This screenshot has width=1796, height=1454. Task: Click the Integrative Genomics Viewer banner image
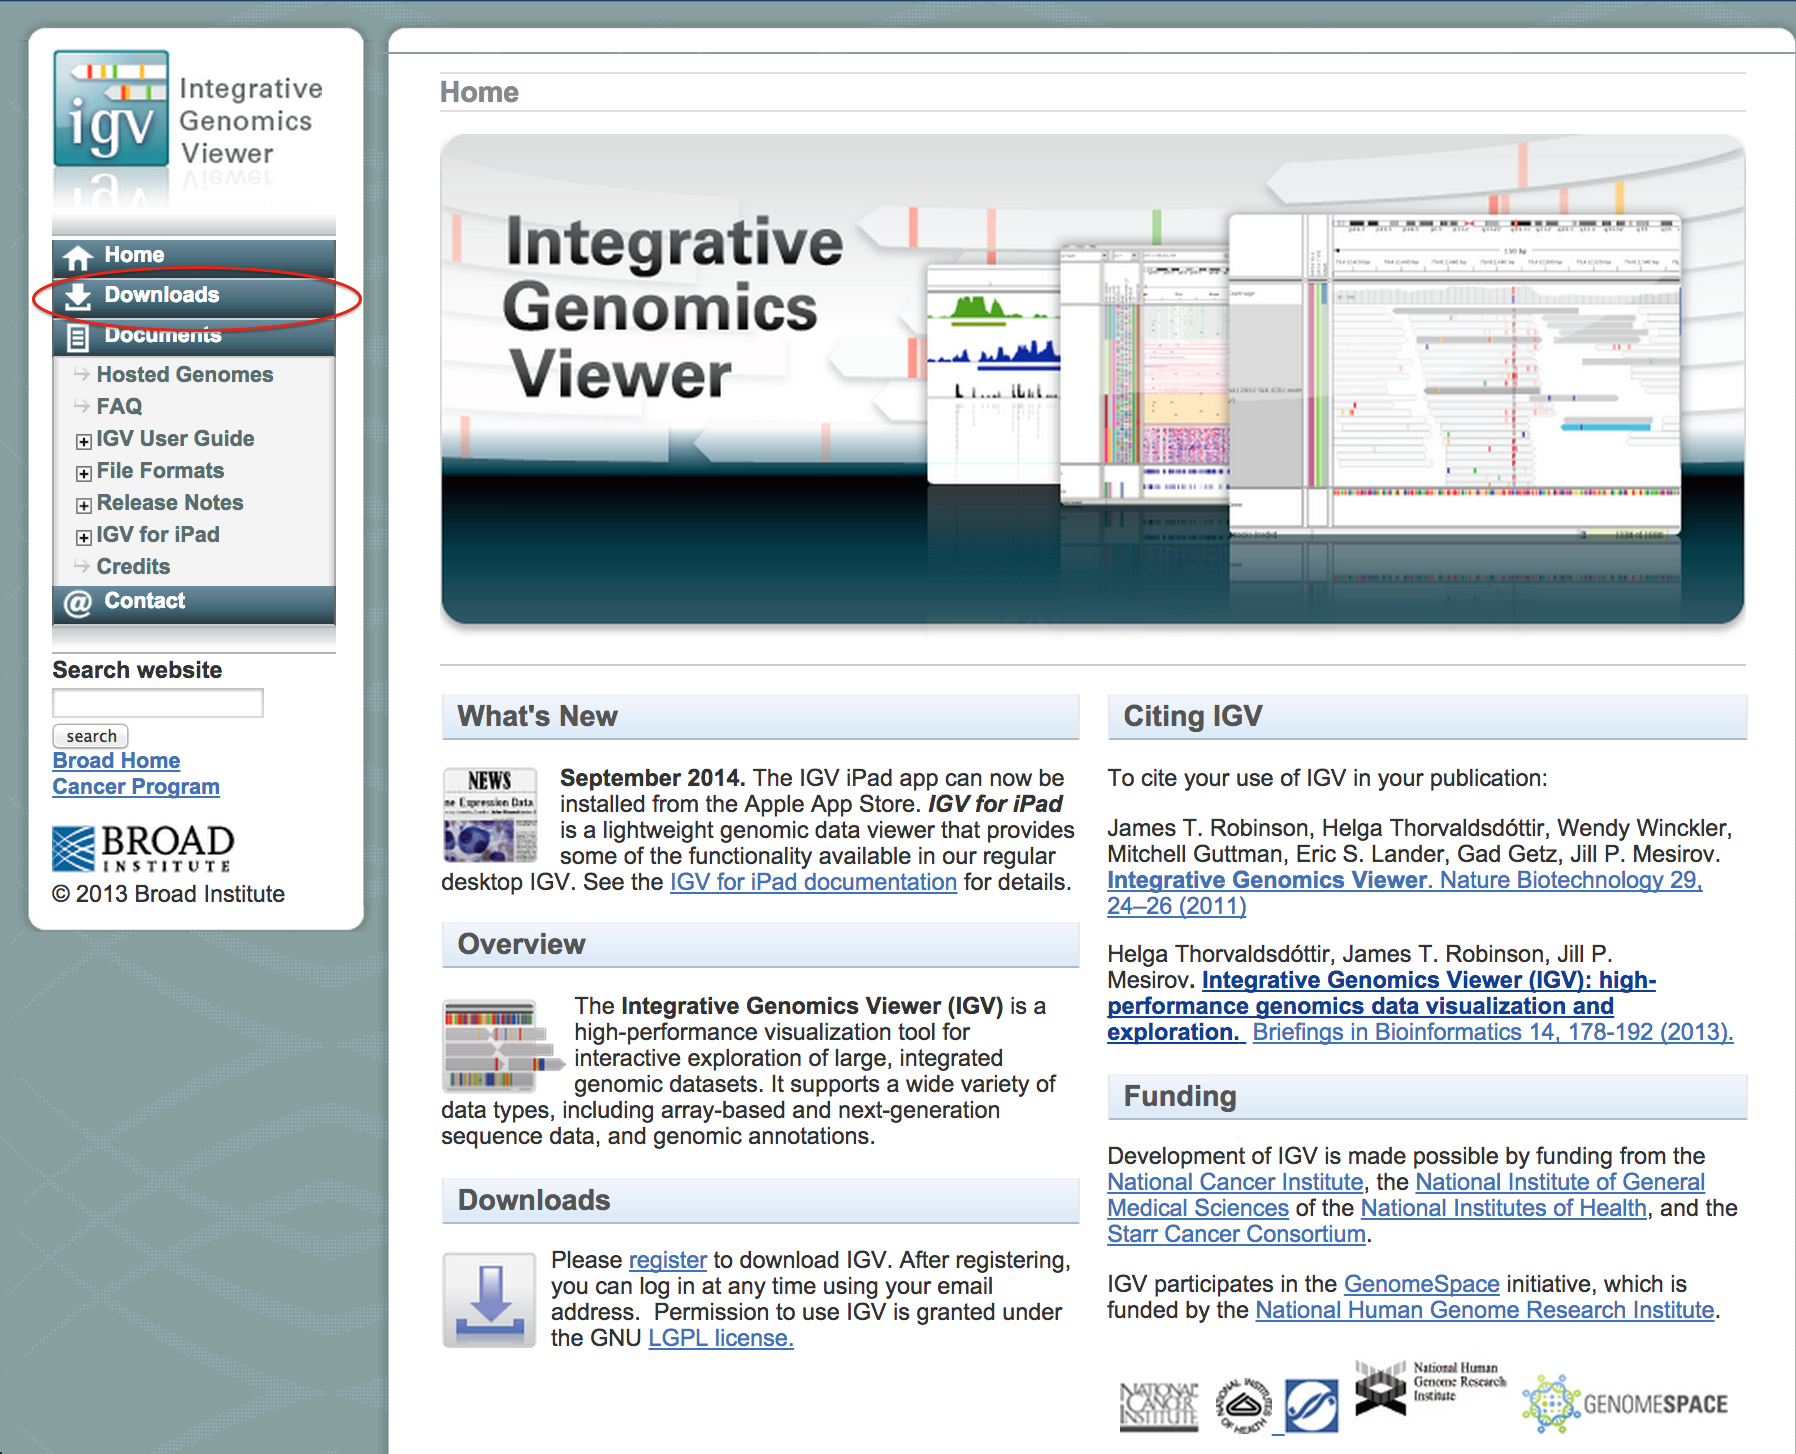tap(1093, 380)
